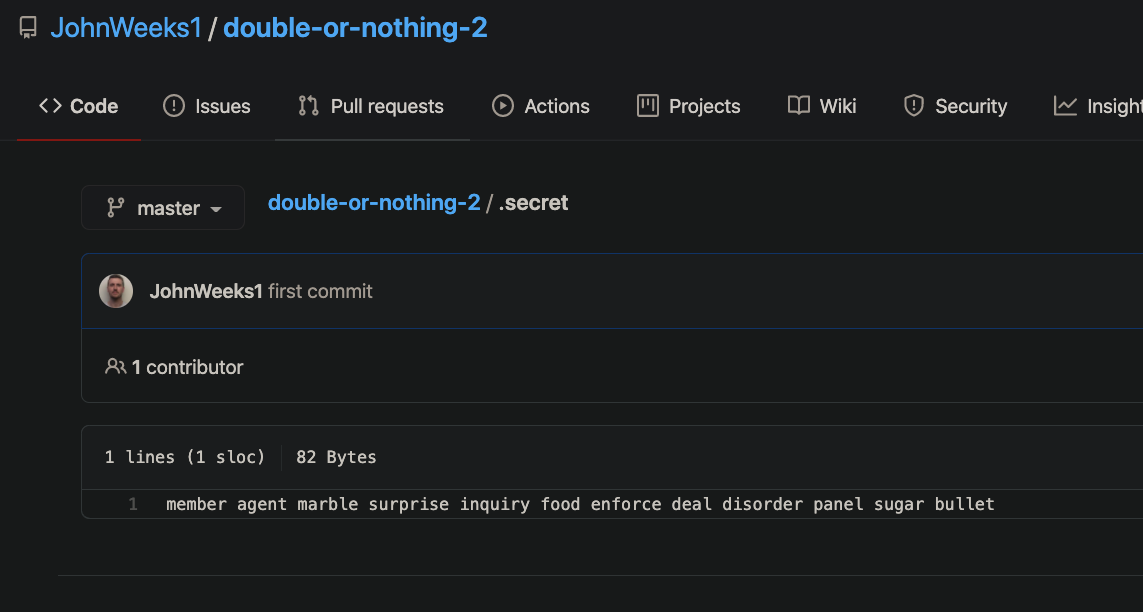This screenshot has height=612, width=1143.
Task: Open double-or-nothing-2 repository title link
Action: [355, 28]
